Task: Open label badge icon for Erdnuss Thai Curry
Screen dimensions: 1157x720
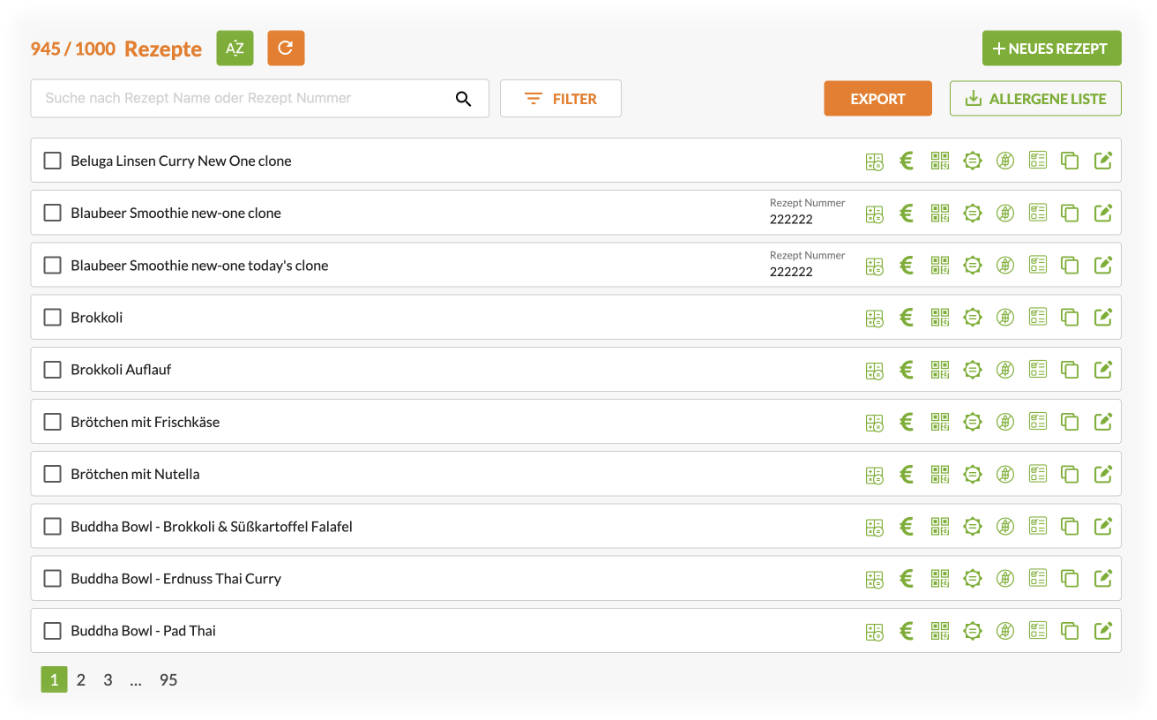Action: 972,579
